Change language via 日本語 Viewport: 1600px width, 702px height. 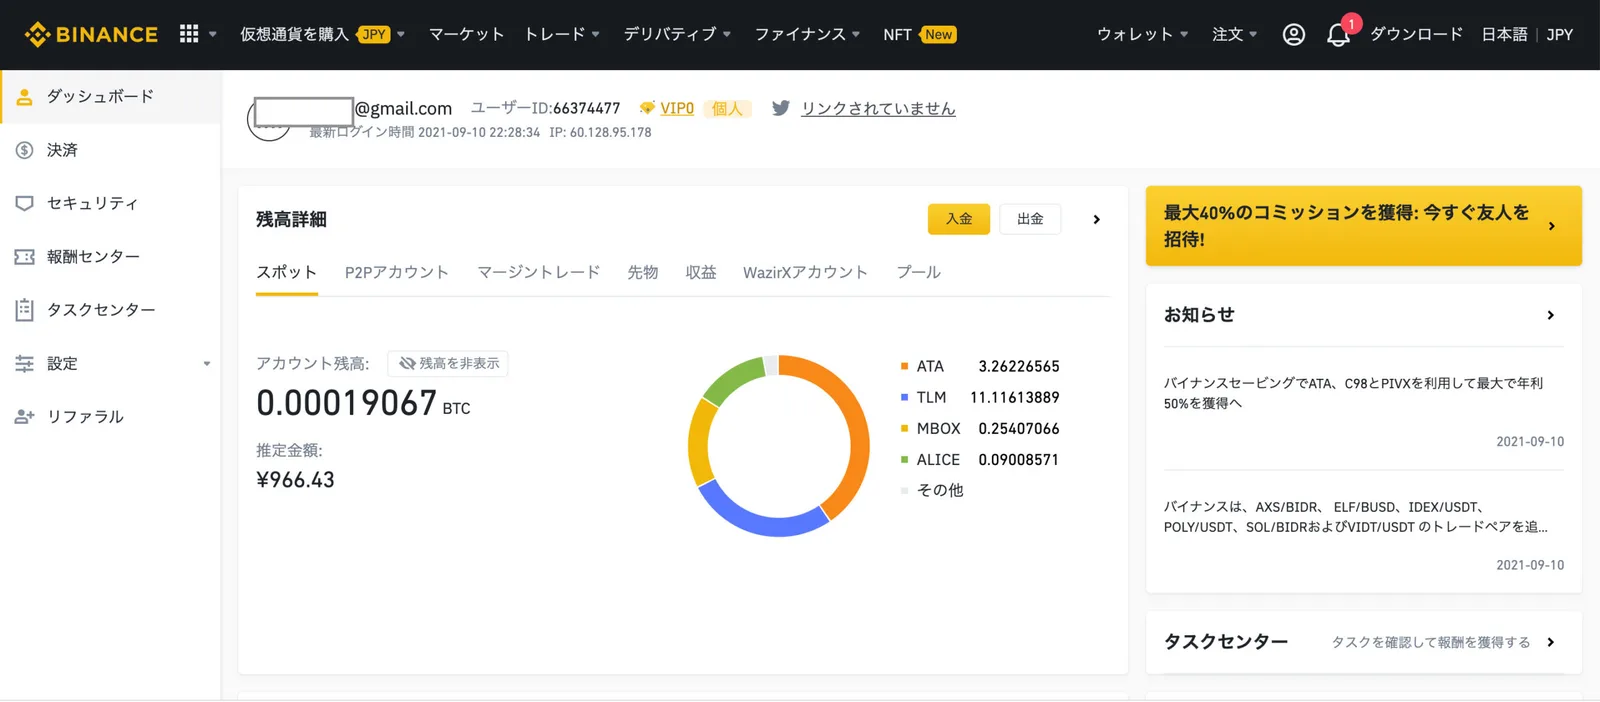click(1504, 34)
